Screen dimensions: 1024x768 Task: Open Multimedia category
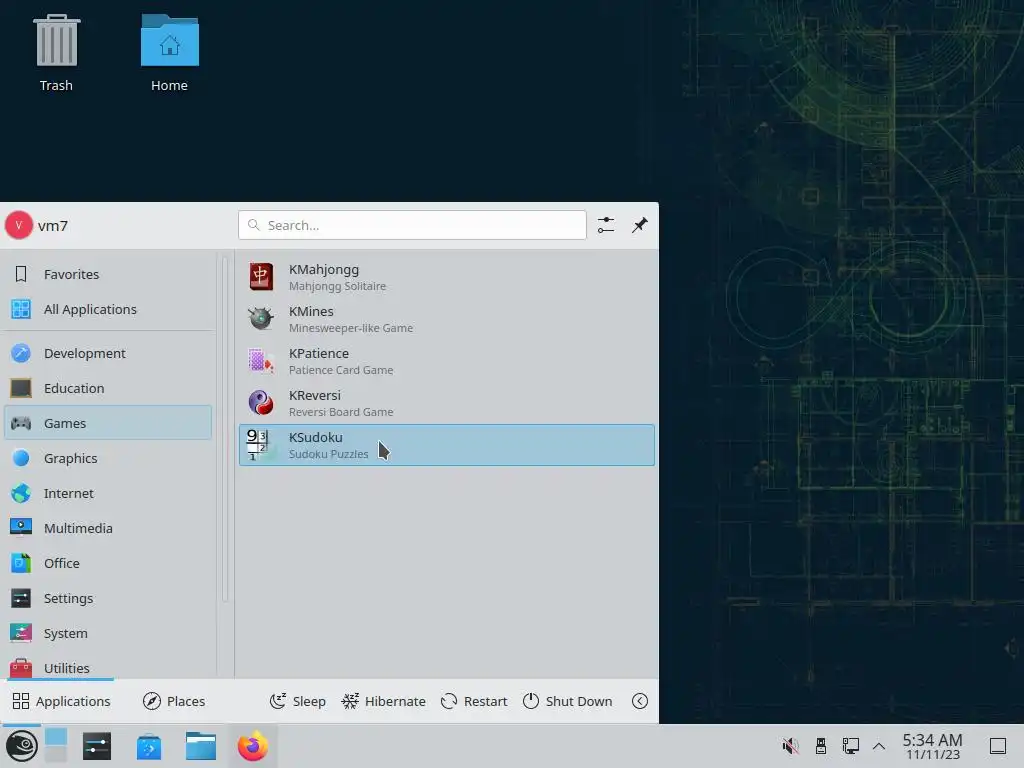click(x=108, y=528)
